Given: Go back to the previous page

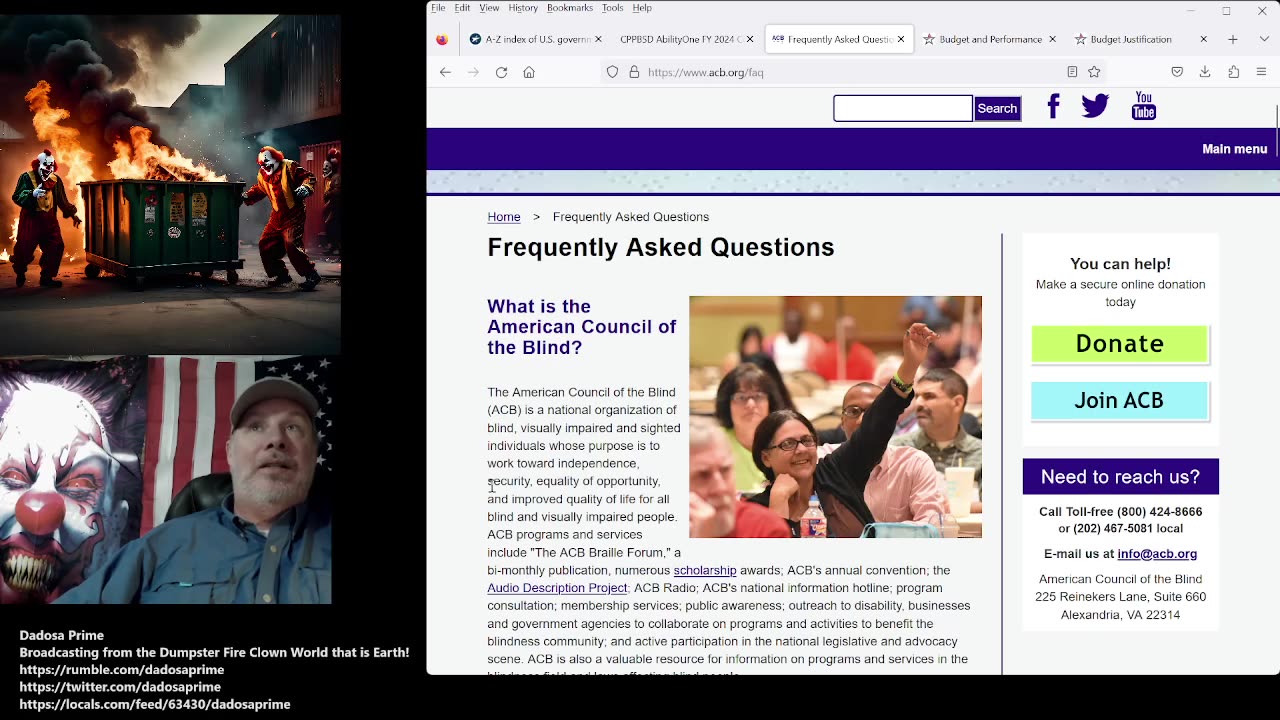Looking at the screenshot, I should (445, 72).
